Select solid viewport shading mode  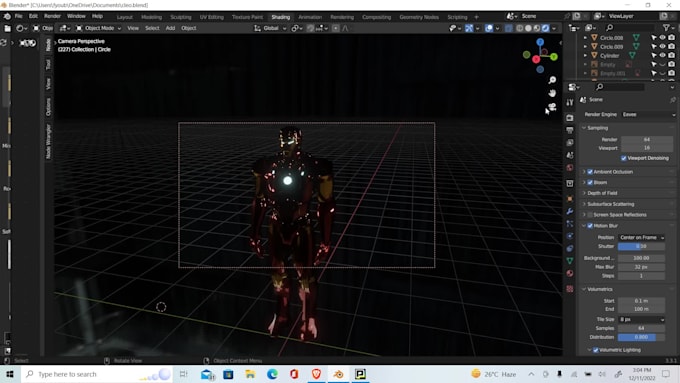pyautogui.click(x=528, y=28)
